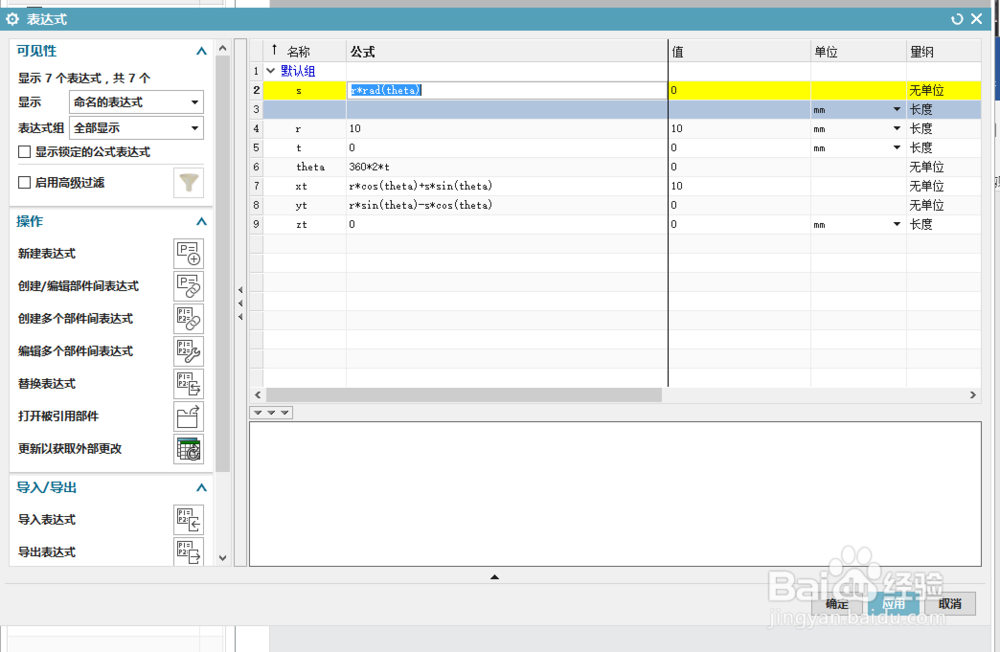Click the edit multiple interpart expressions icon
This screenshot has width=1000, height=652.
188,351
